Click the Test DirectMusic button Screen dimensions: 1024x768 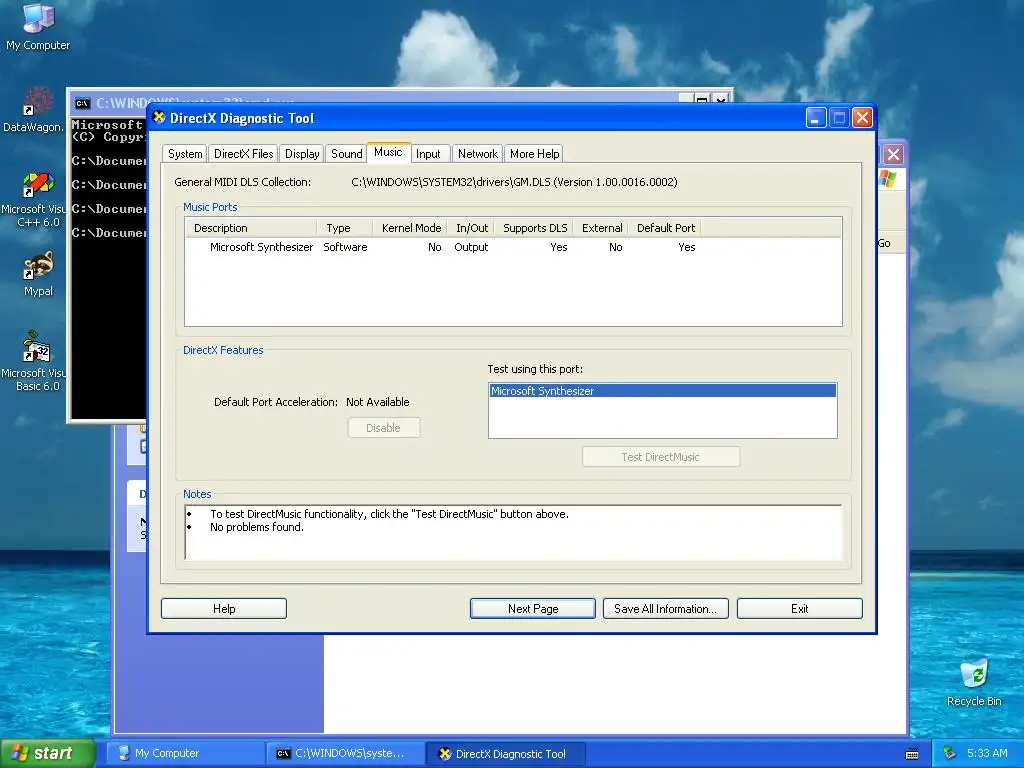pyautogui.click(x=661, y=456)
